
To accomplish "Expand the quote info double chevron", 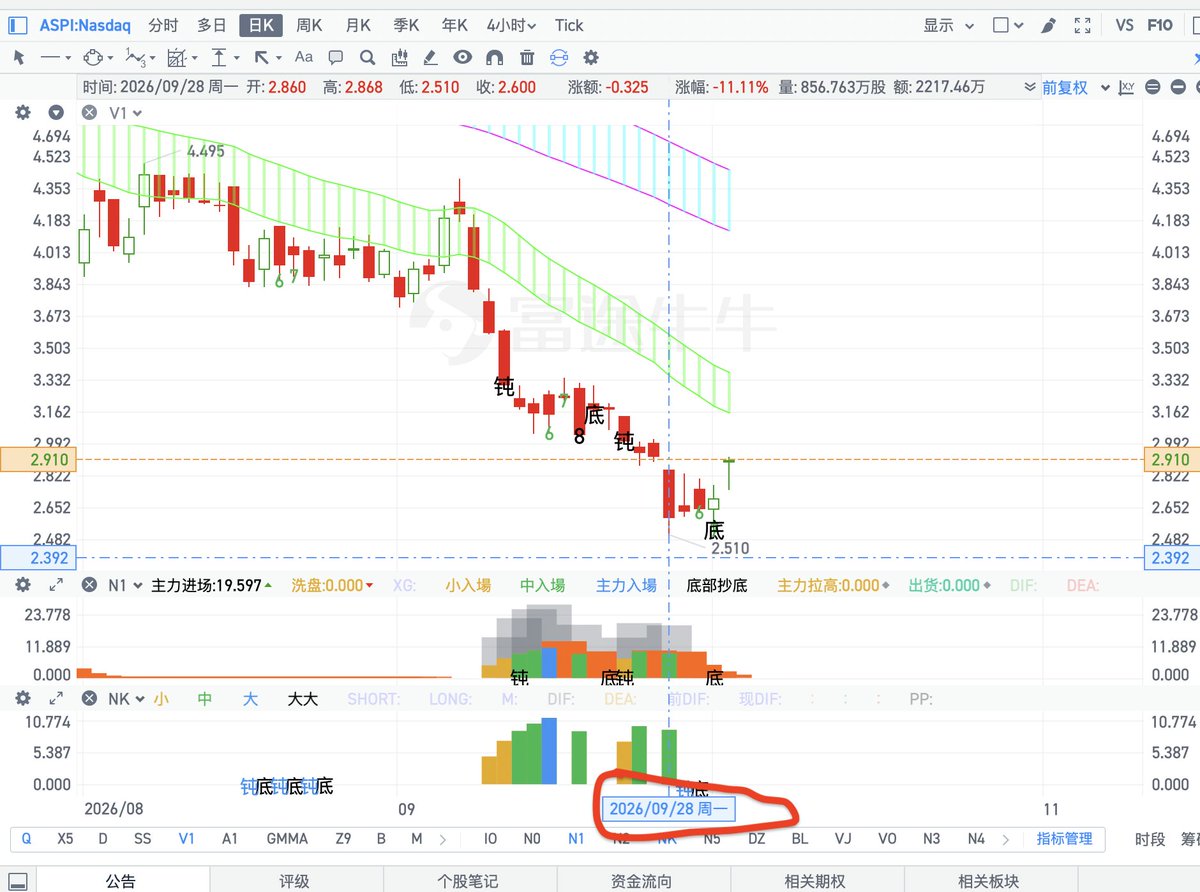I will coord(1030,88).
